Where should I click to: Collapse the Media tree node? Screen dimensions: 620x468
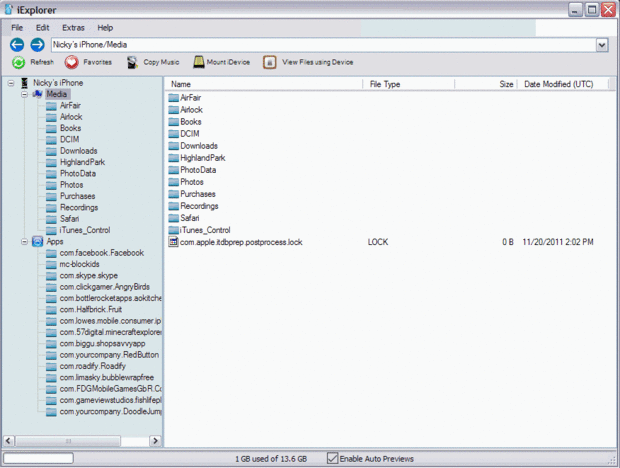[25, 94]
